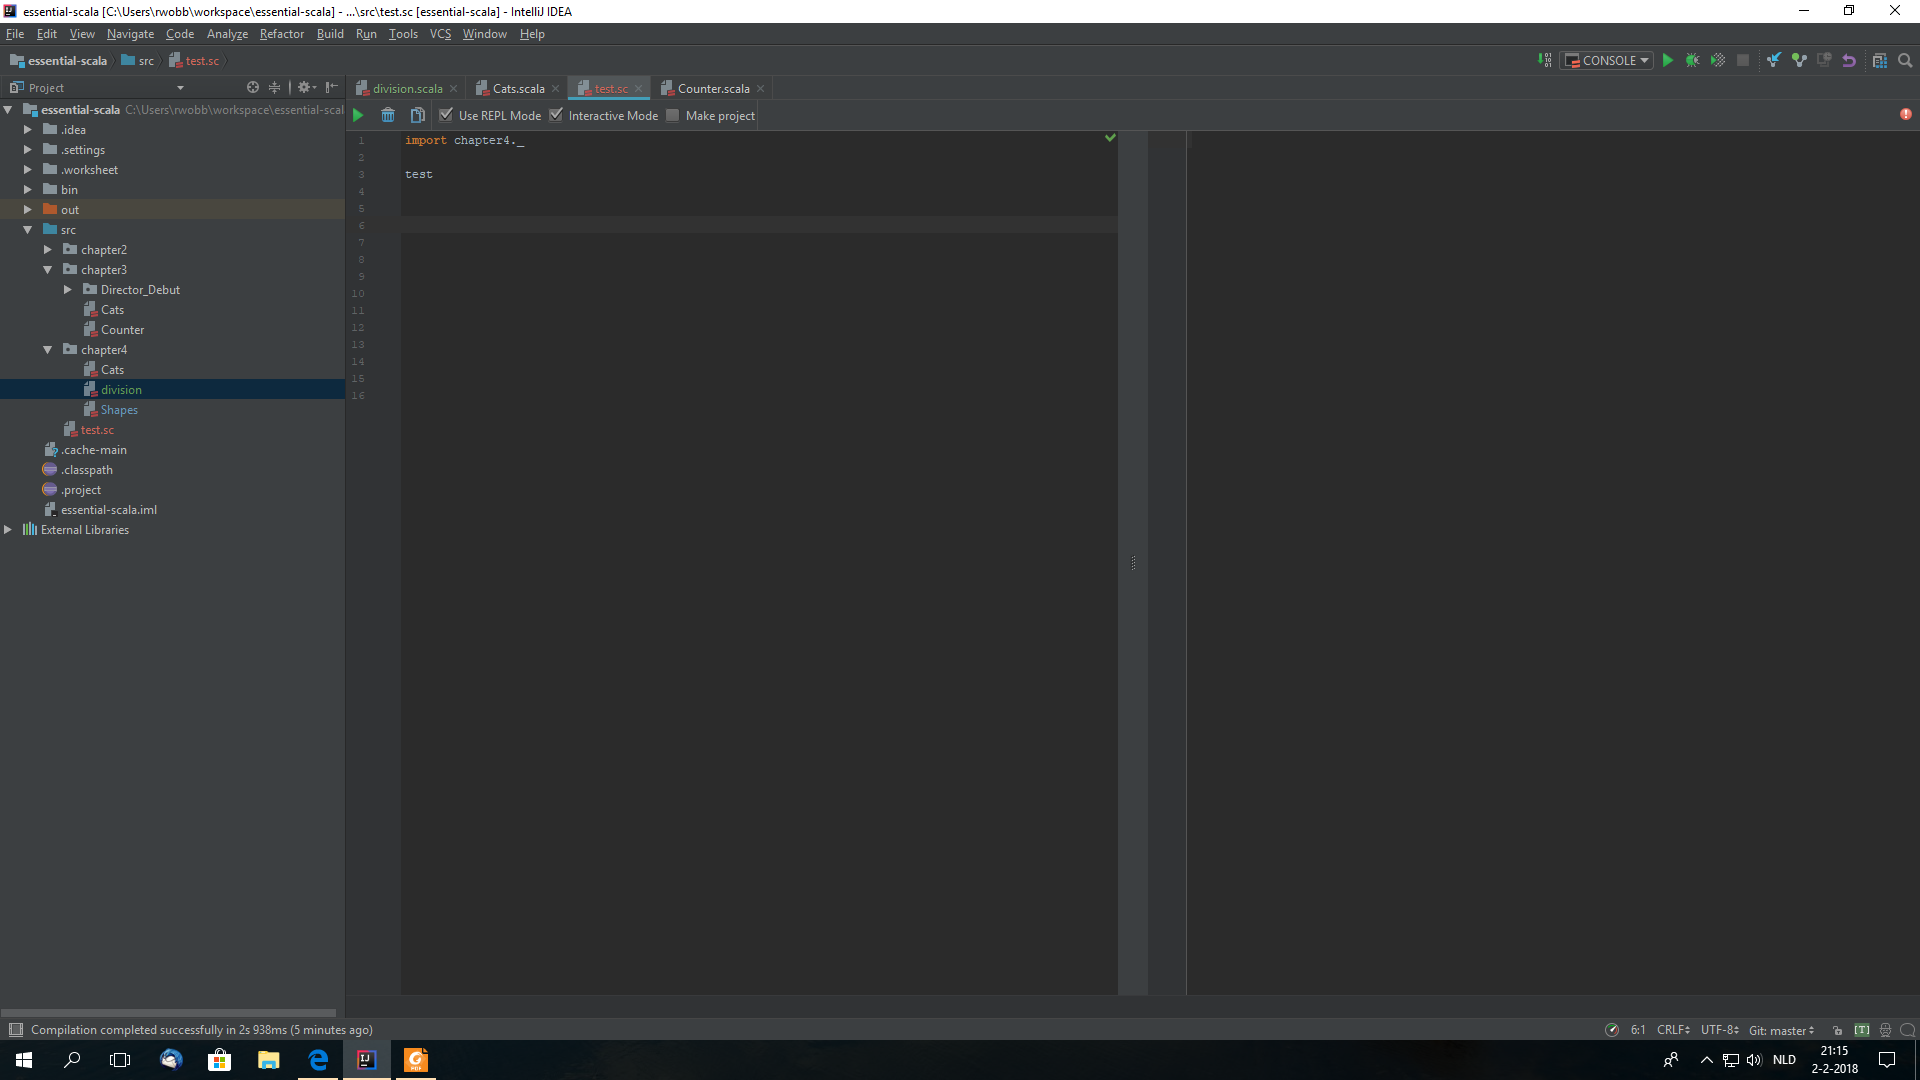Open the CONSOLE run configuration dropdown
This screenshot has width=1920, height=1080.
click(x=1607, y=60)
